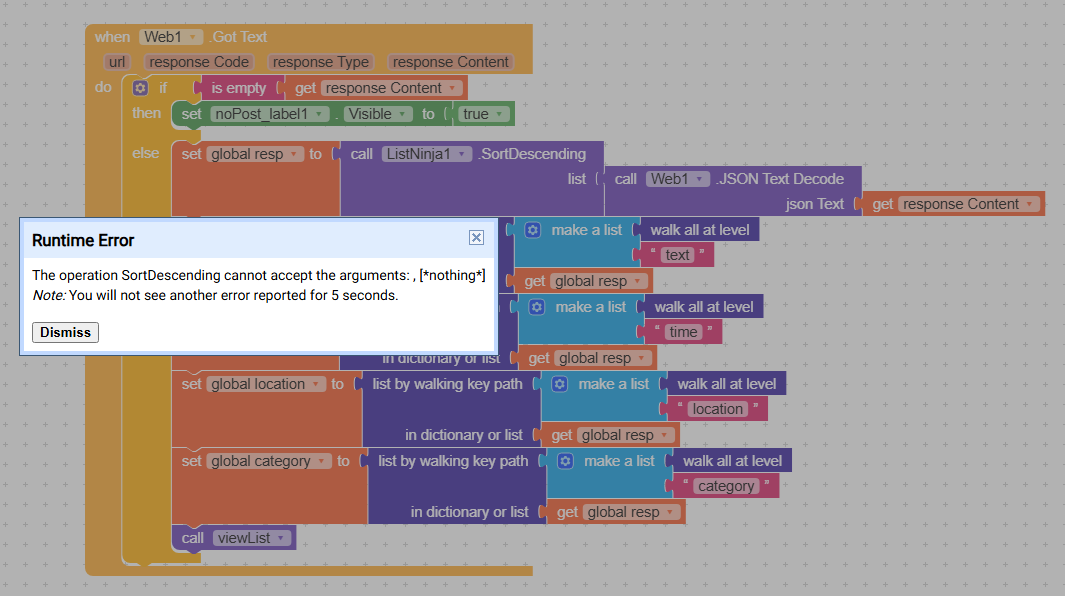The height and width of the screenshot is (596, 1065).
Task: Select walk all at level above text
Action: [700, 230]
